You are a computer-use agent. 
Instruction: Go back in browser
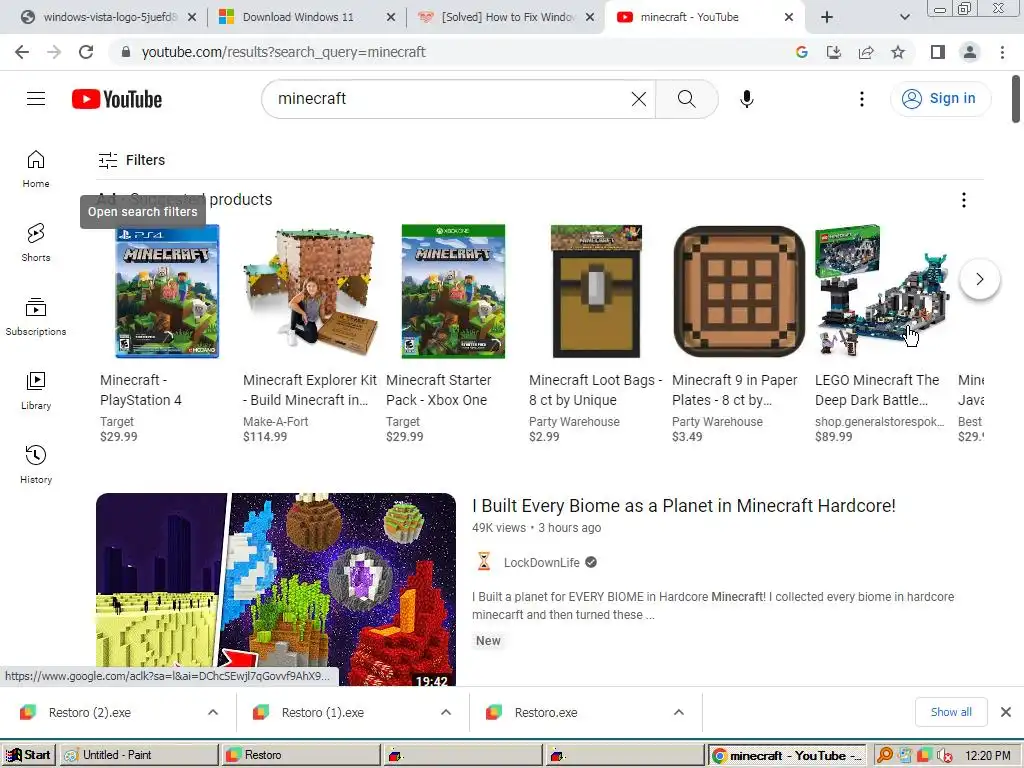(x=22, y=52)
